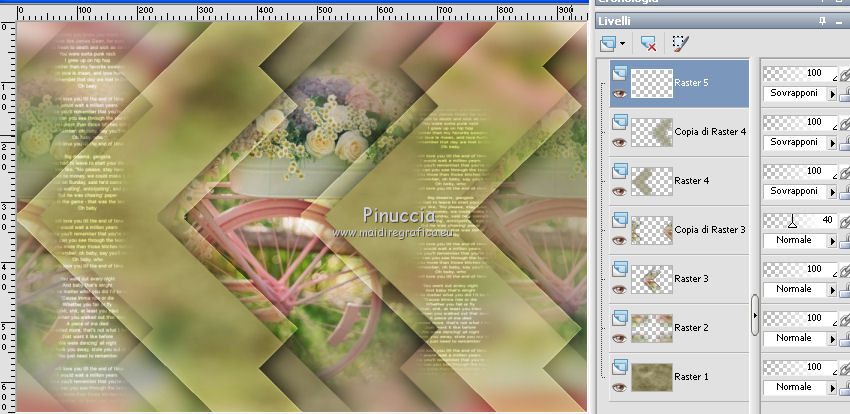Expand the layers panel splitter arrow
Viewport: 850px width, 414px height.
[x=755, y=315]
